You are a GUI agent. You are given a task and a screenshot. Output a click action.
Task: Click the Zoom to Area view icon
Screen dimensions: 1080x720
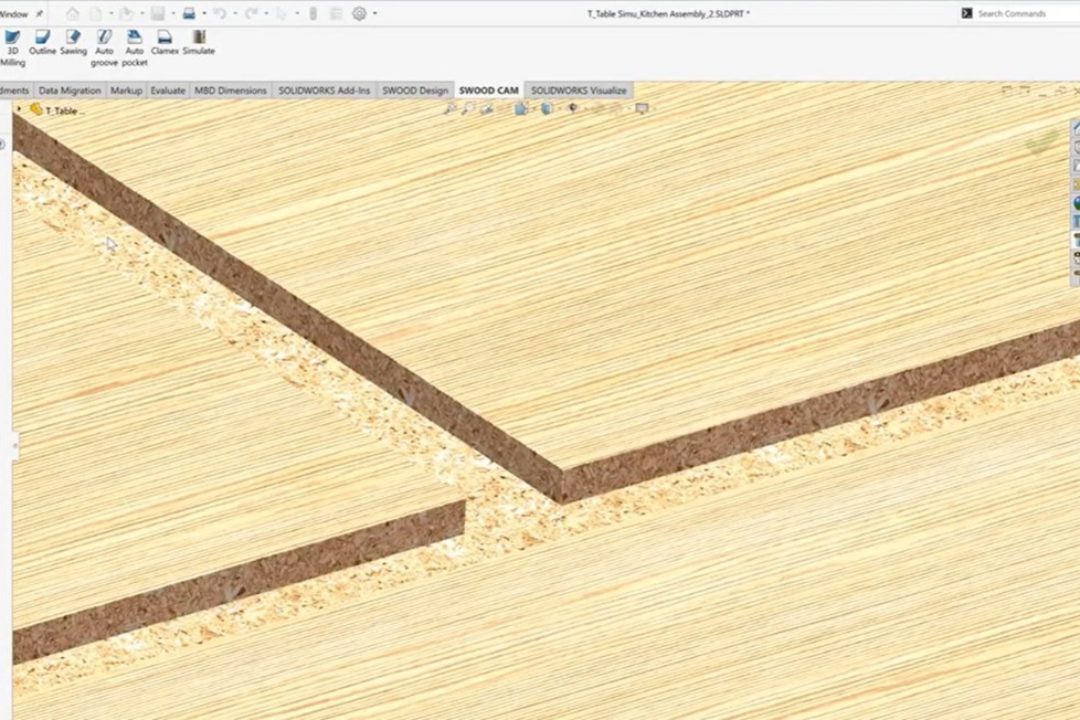point(468,108)
